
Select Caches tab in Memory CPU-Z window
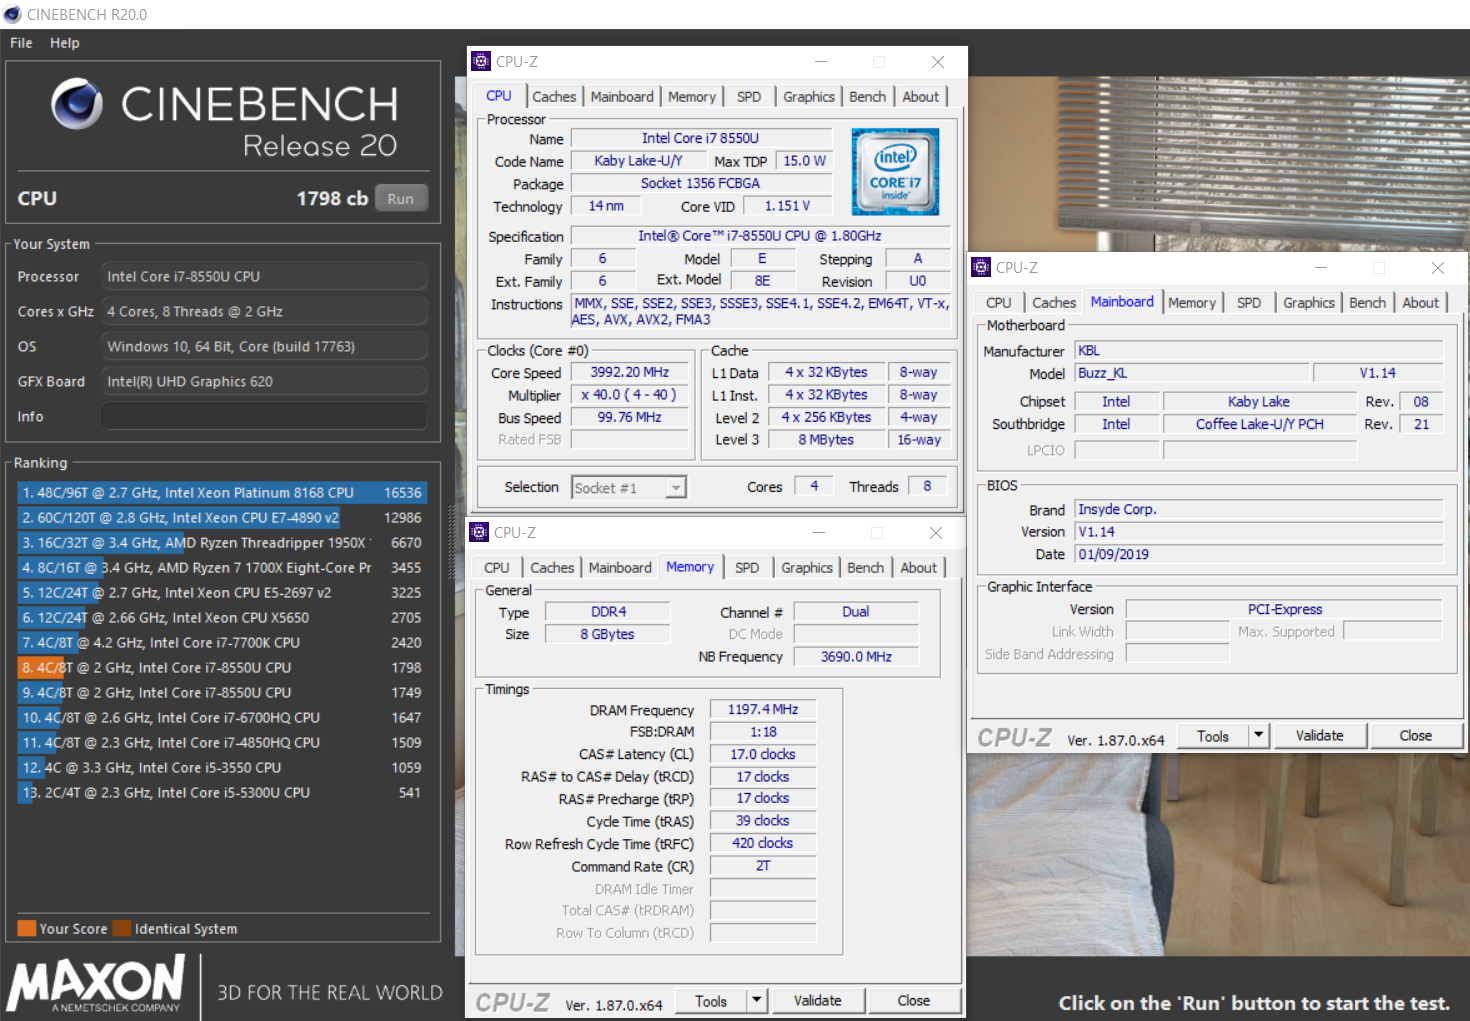[x=552, y=568]
